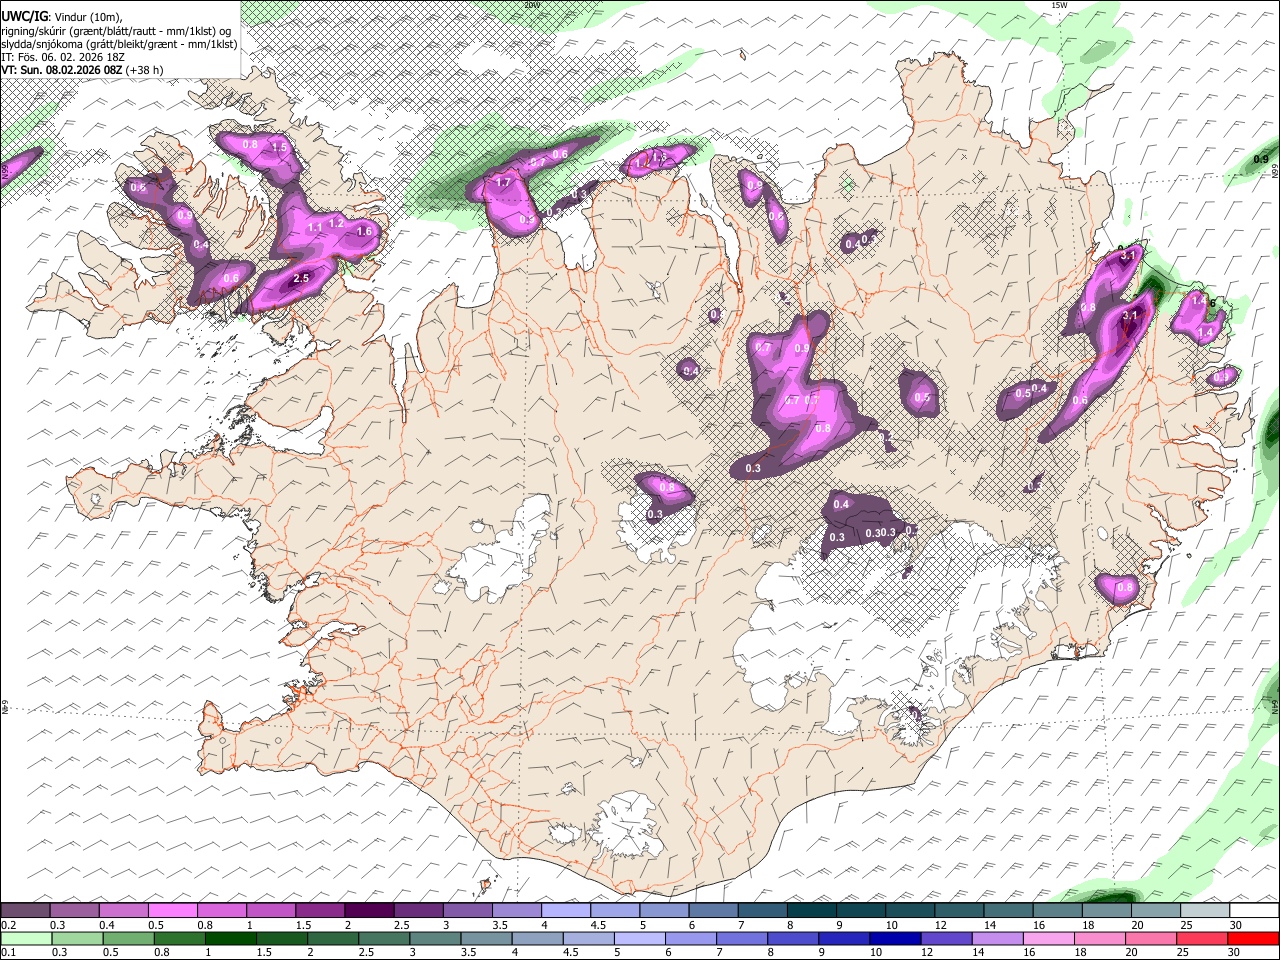The height and width of the screenshot is (960, 1280).
Task: Pick the snow legend swatch starting at 1
Action: [x=270, y=911]
